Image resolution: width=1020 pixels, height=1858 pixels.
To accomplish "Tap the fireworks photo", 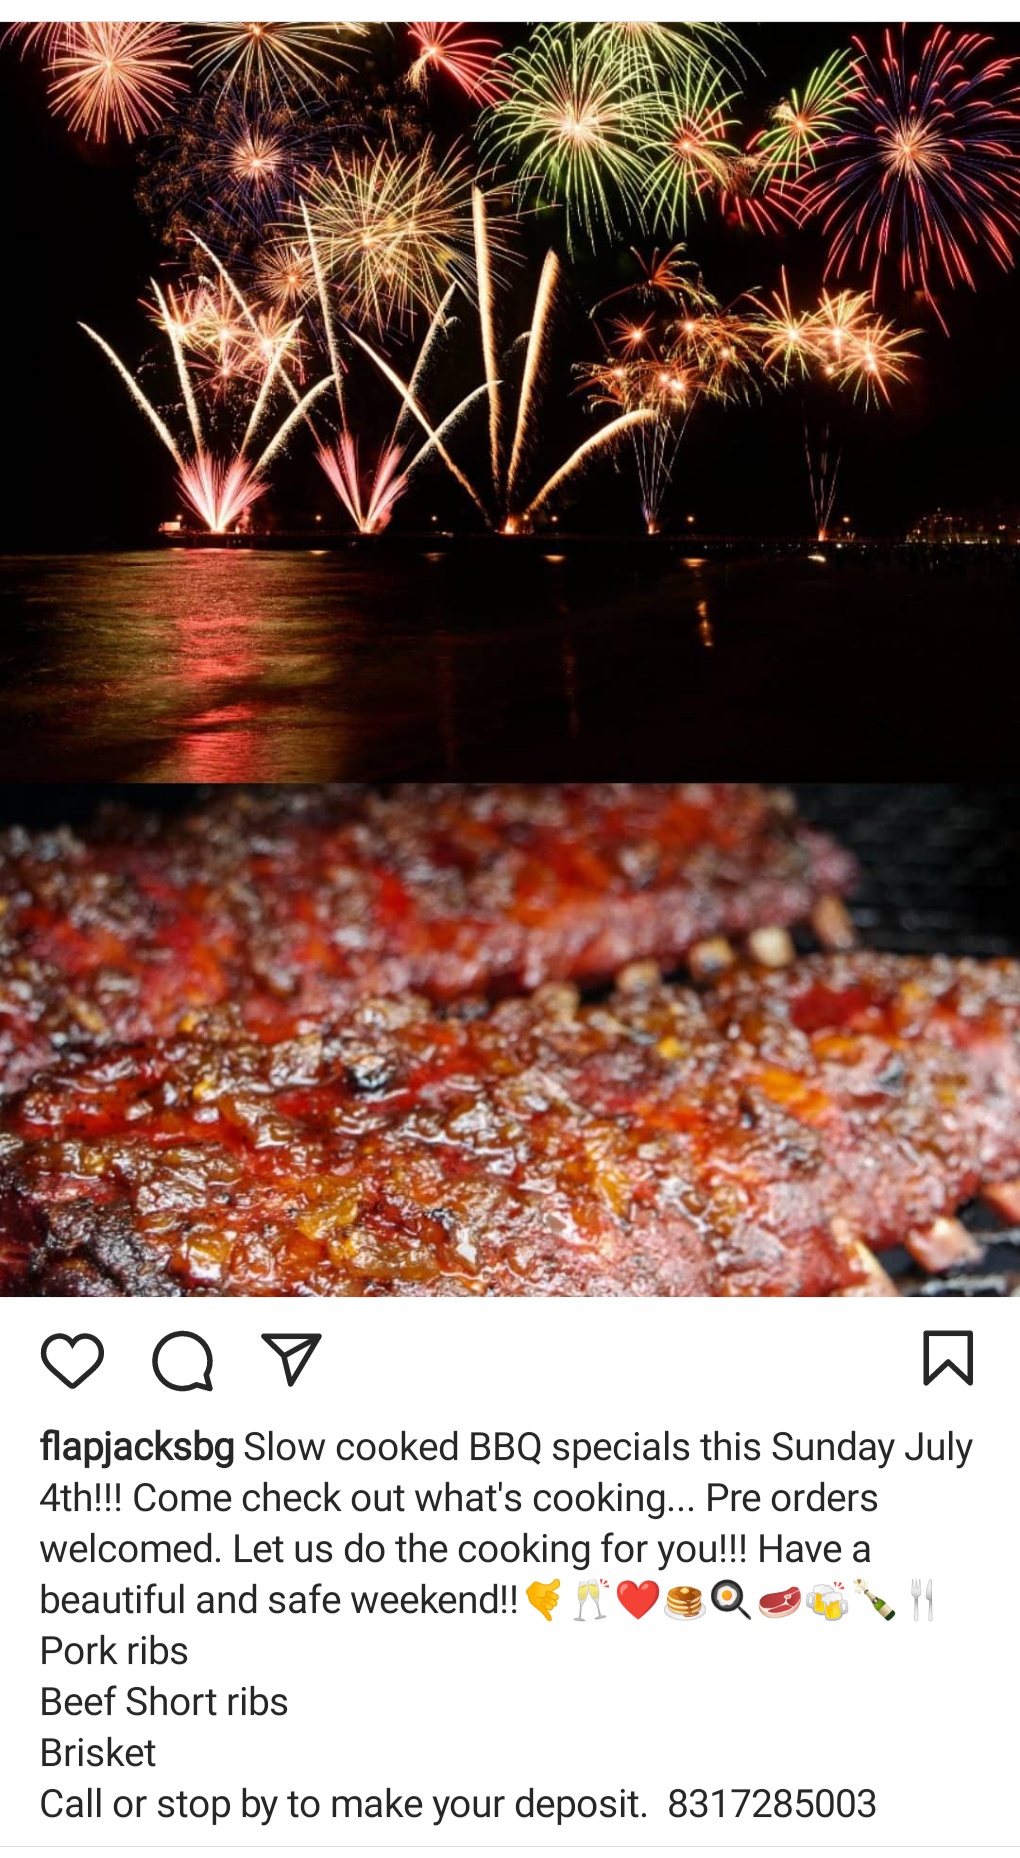I will 510,402.
